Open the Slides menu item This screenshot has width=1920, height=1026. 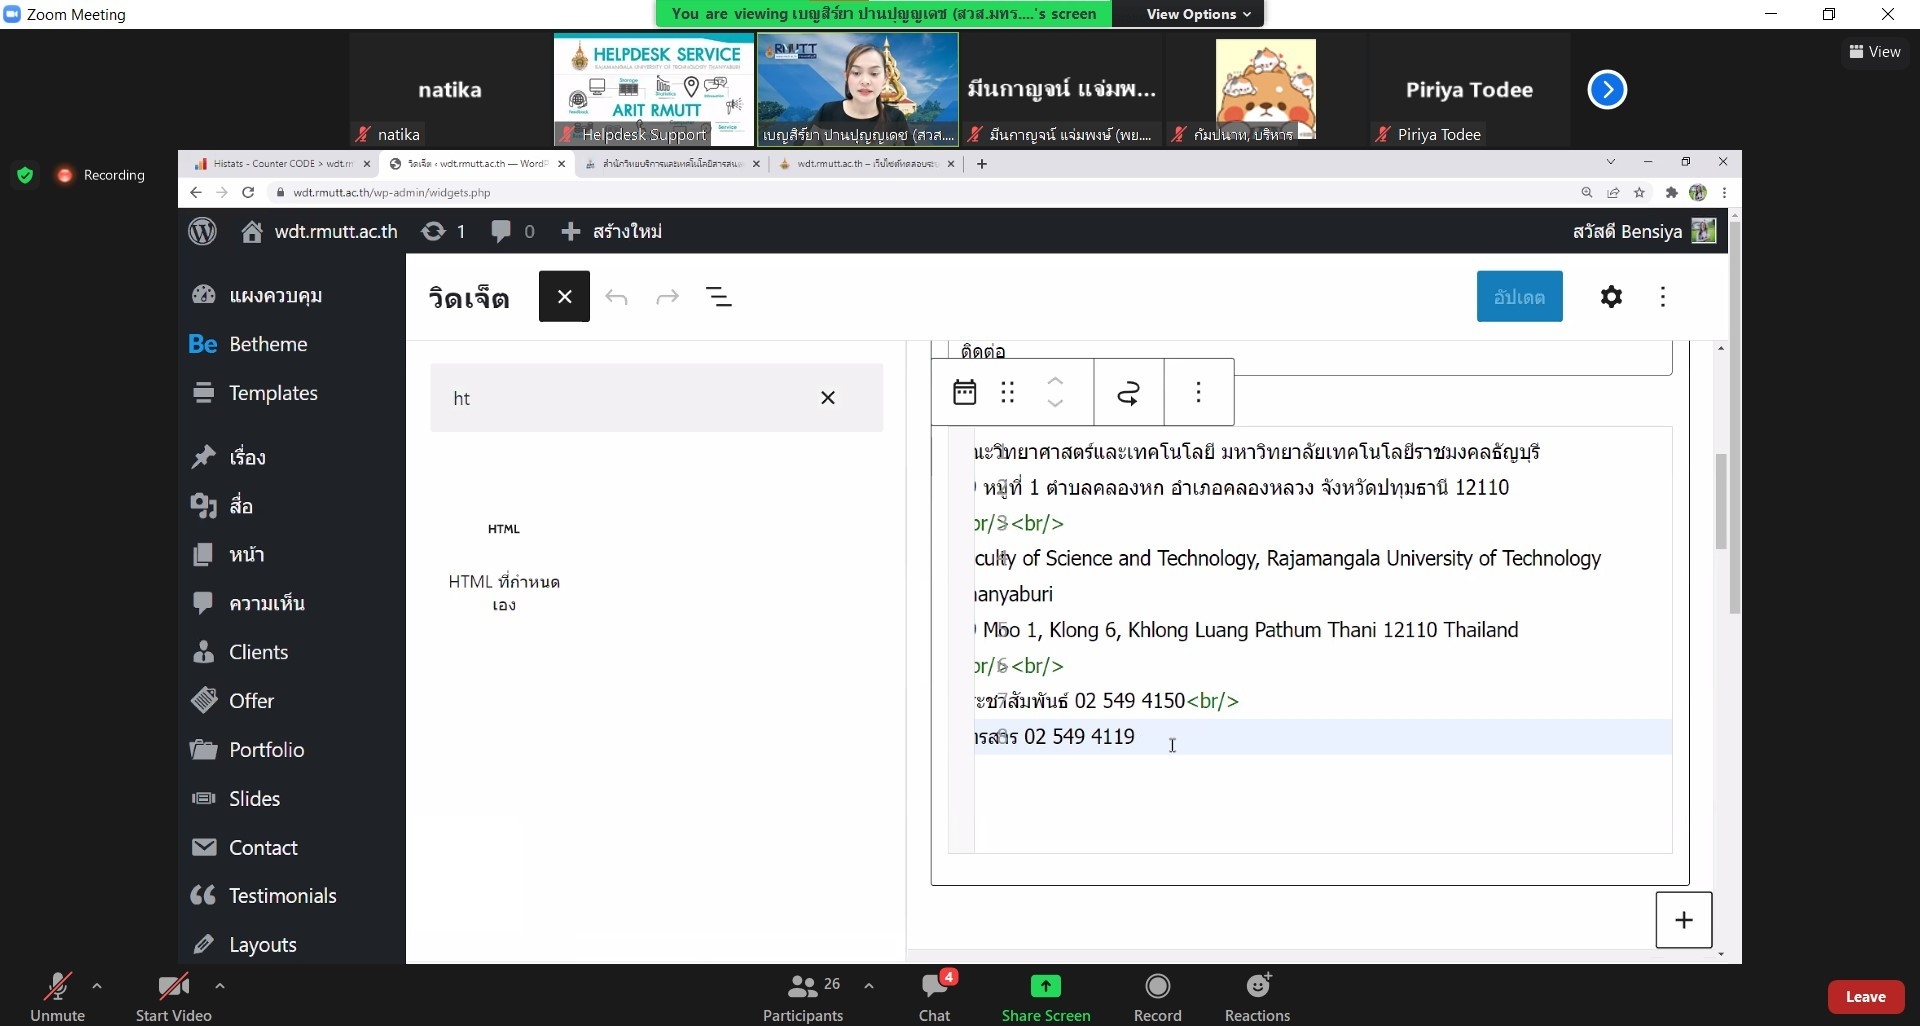(x=236, y=799)
